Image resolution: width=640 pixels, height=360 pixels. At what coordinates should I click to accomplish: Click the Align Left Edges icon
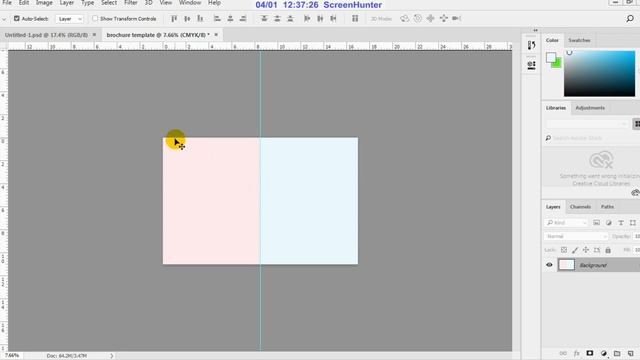[x=217, y=18]
